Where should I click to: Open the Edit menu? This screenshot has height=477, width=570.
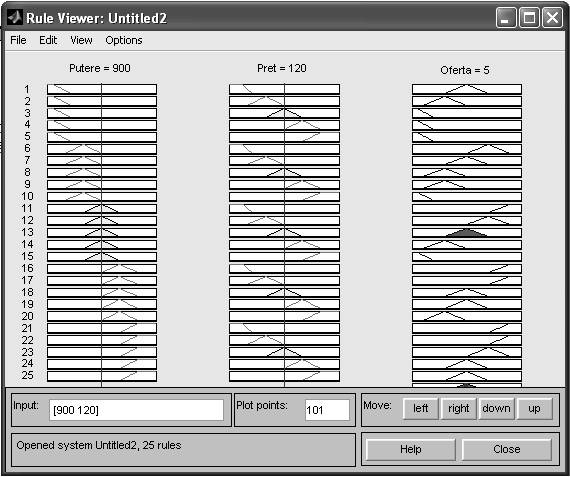48,40
